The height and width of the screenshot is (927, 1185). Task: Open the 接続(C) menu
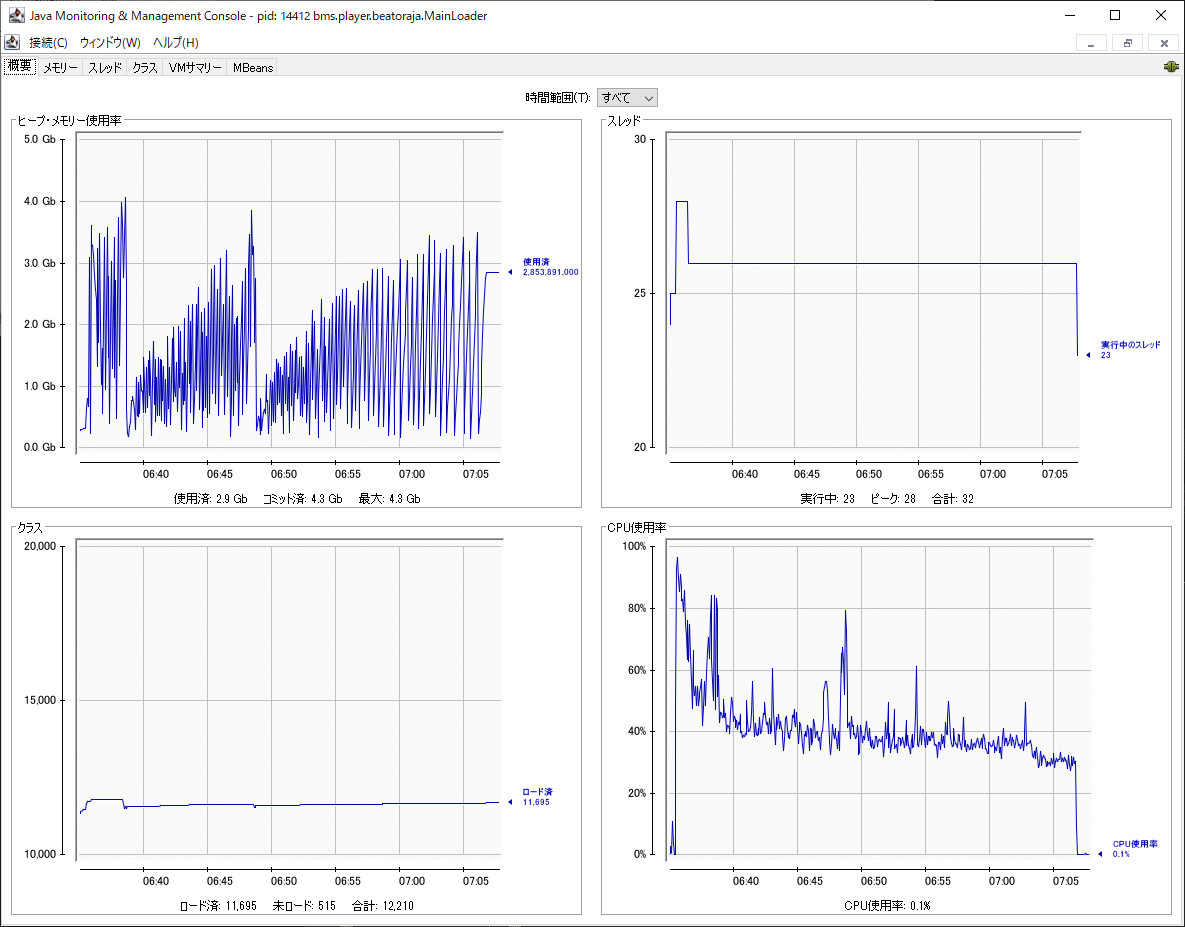point(48,42)
